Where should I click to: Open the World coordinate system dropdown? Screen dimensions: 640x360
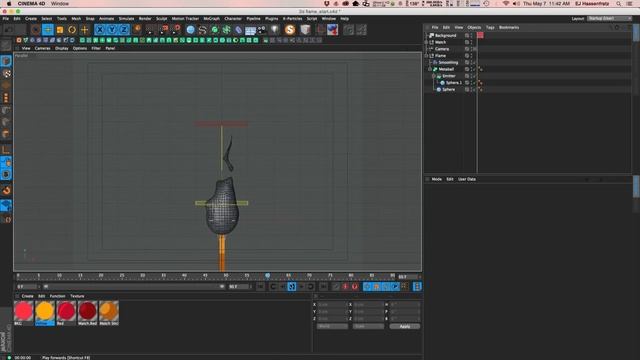tap(332, 327)
